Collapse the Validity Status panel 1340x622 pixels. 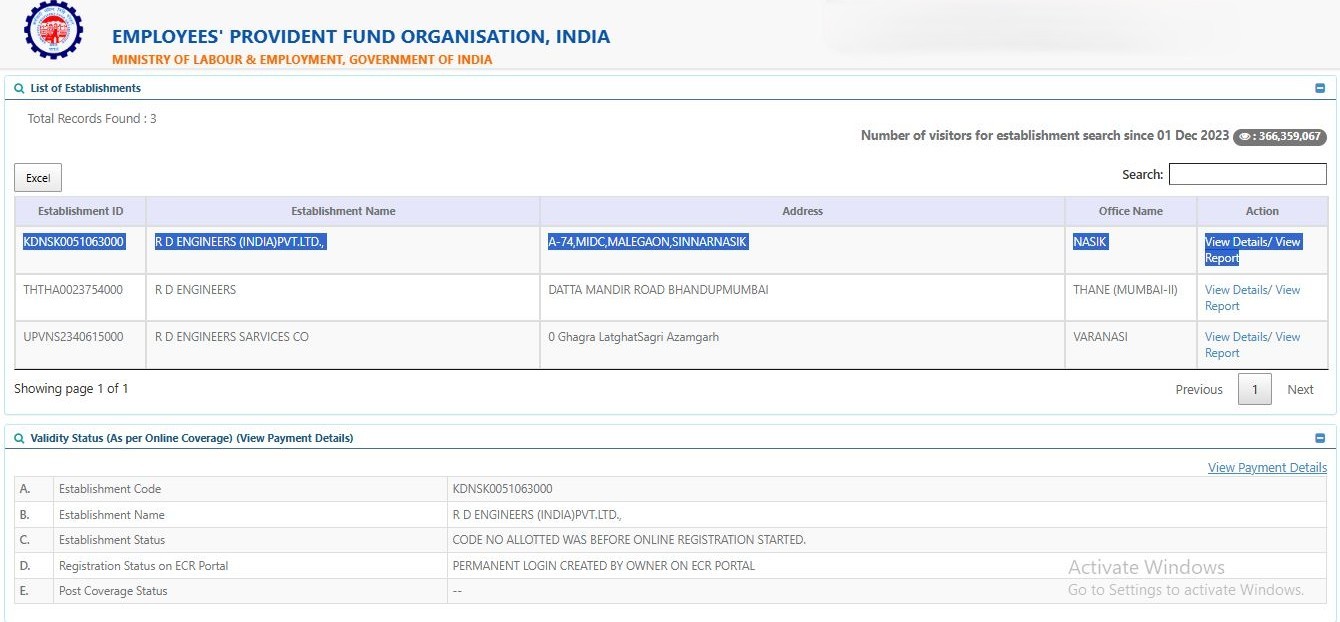[1320, 438]
